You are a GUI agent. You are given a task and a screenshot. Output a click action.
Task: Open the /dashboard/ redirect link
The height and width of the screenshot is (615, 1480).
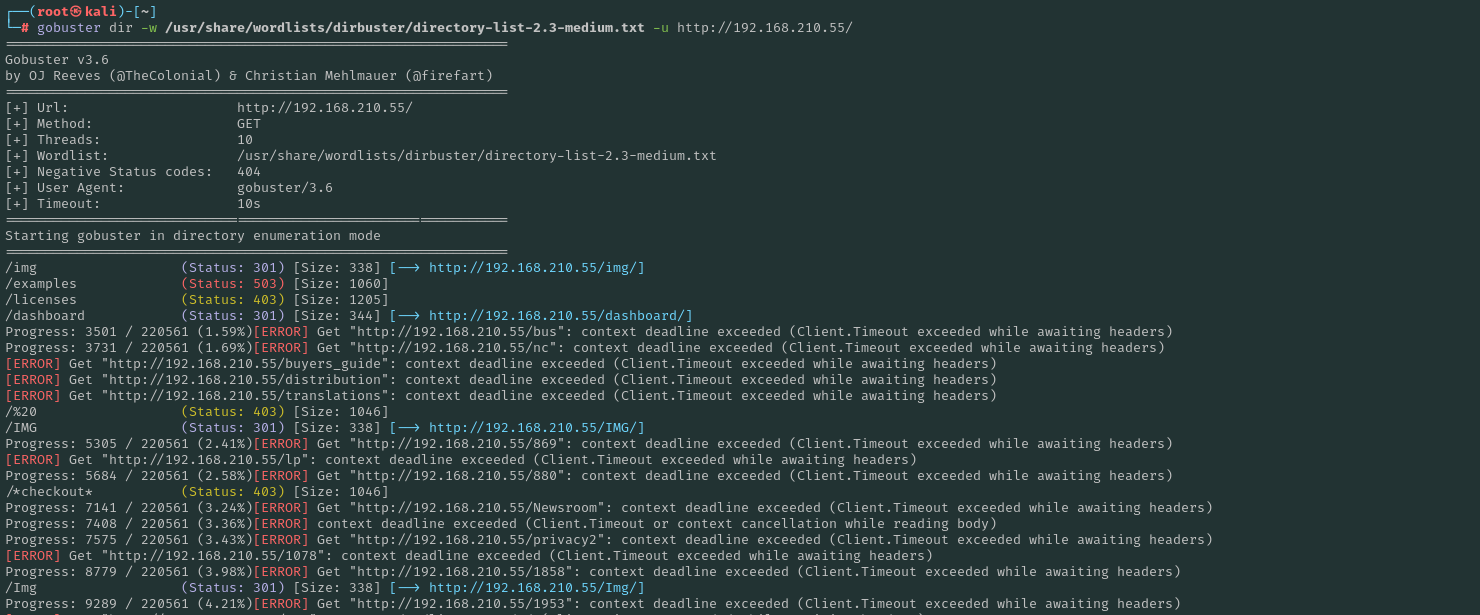pyautogui.click(x=560, y=316)
